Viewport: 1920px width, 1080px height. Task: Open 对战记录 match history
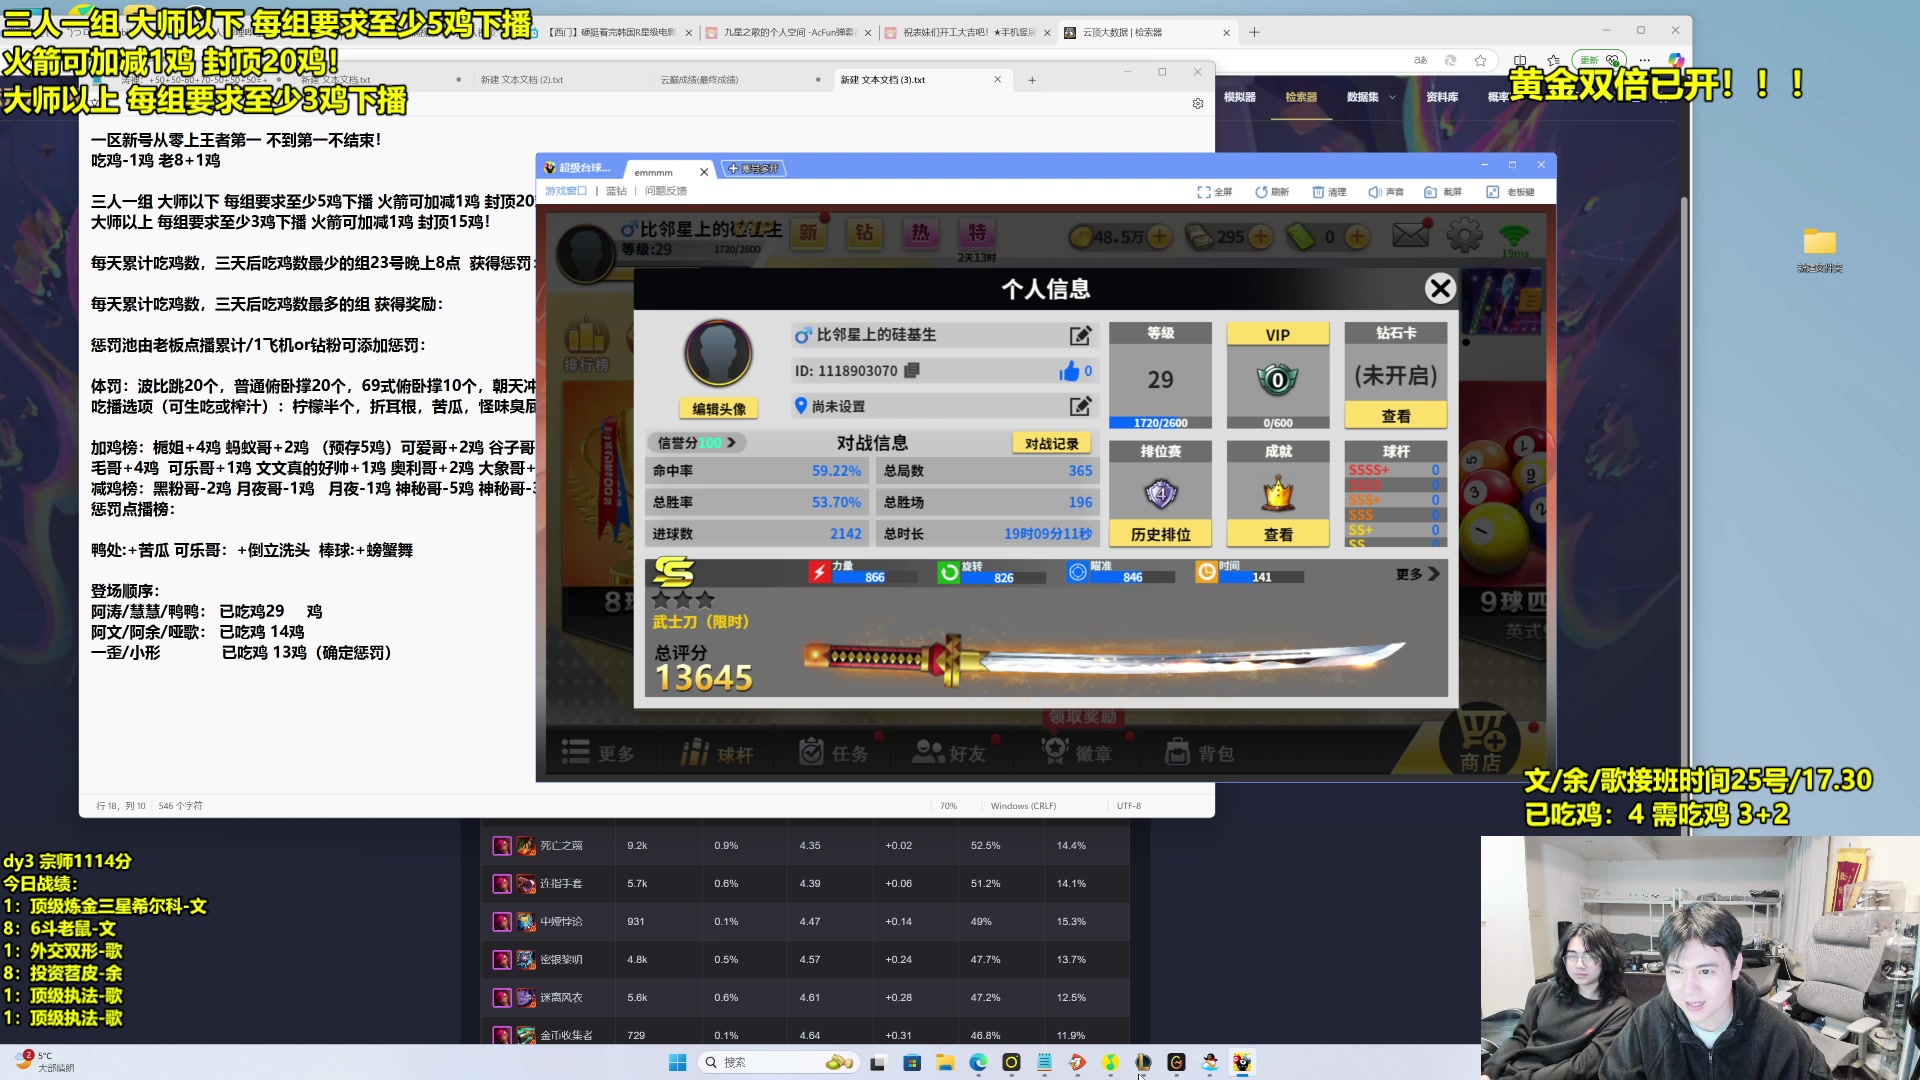[1051, 443]
